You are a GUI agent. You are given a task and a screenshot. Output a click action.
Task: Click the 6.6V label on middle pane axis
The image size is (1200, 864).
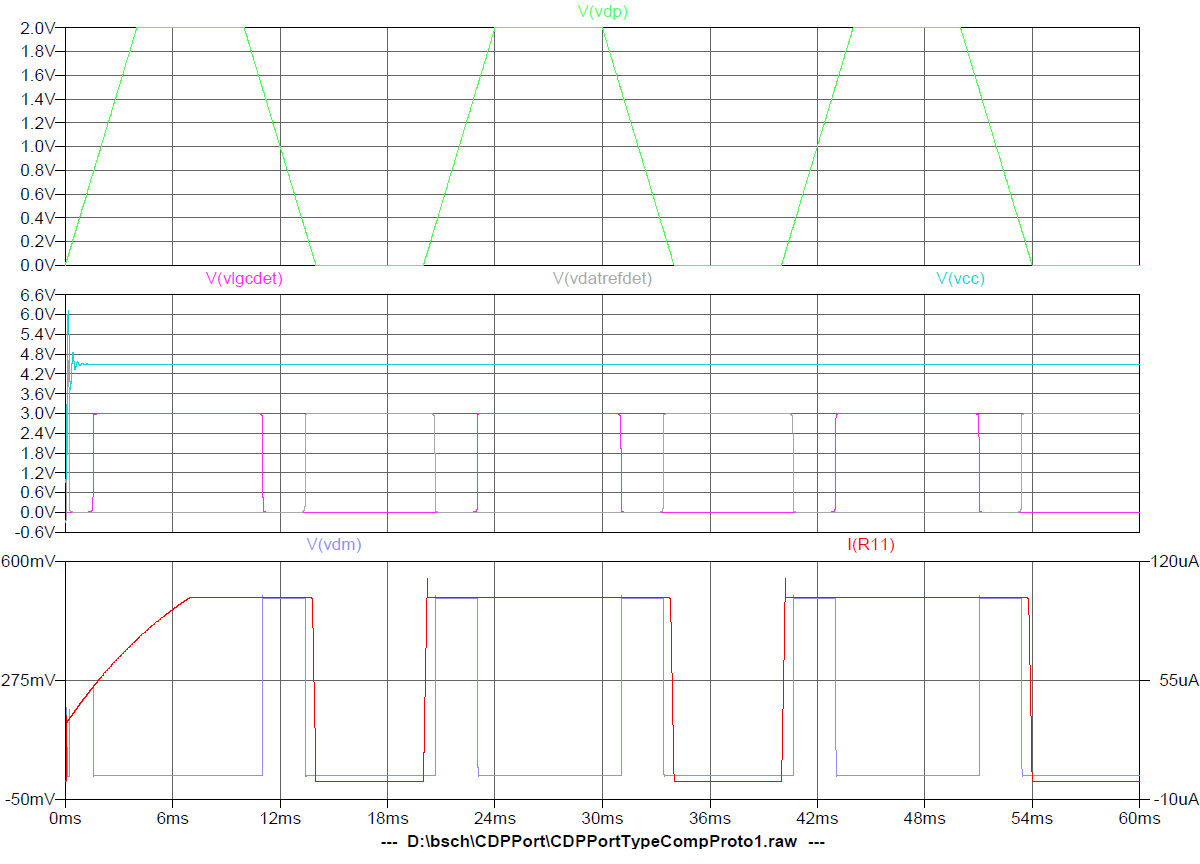[x=37, y=296]
